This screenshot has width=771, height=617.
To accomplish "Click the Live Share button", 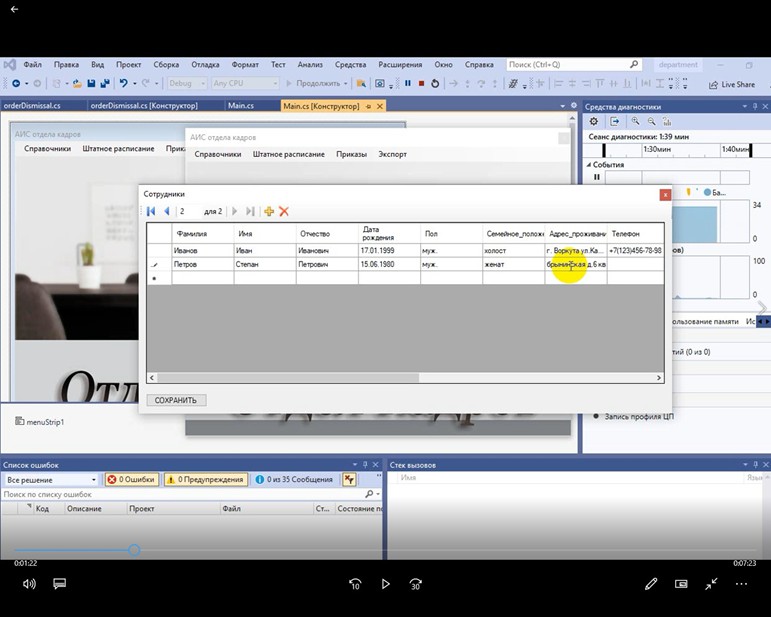I will pos(732,85).
